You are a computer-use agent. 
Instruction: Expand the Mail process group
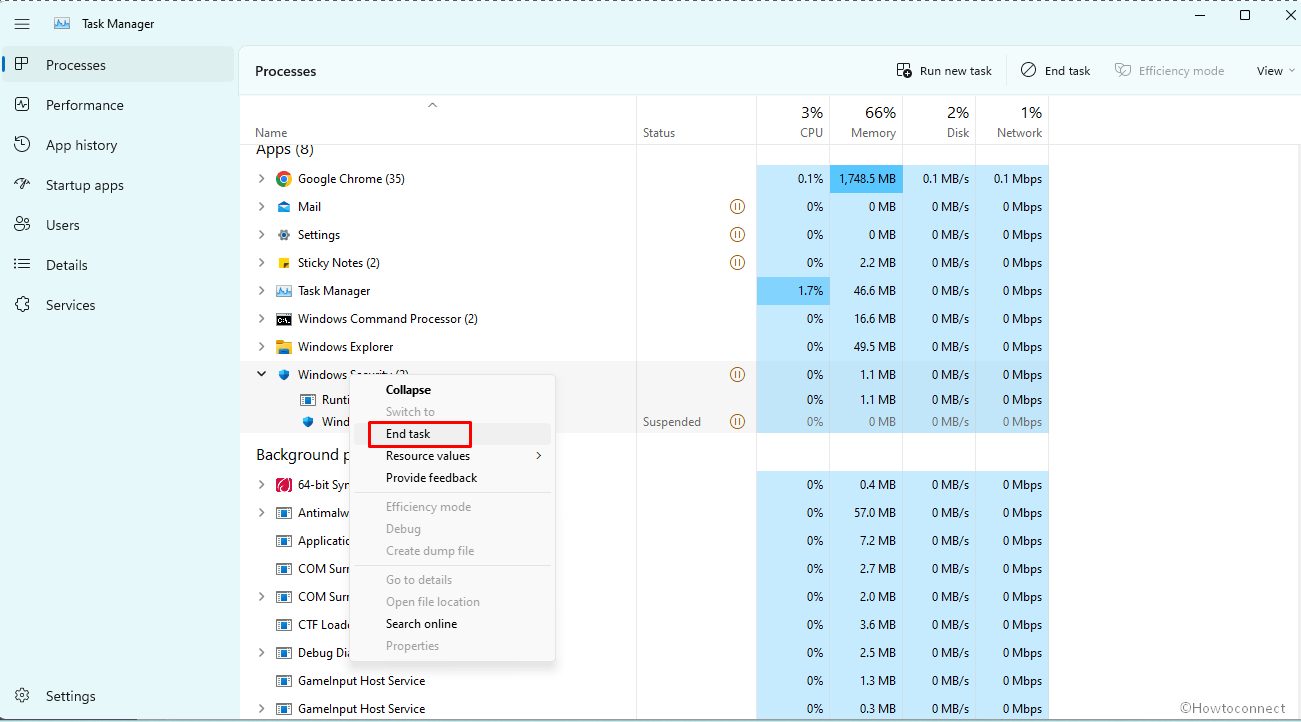click(x=262, y=207)
